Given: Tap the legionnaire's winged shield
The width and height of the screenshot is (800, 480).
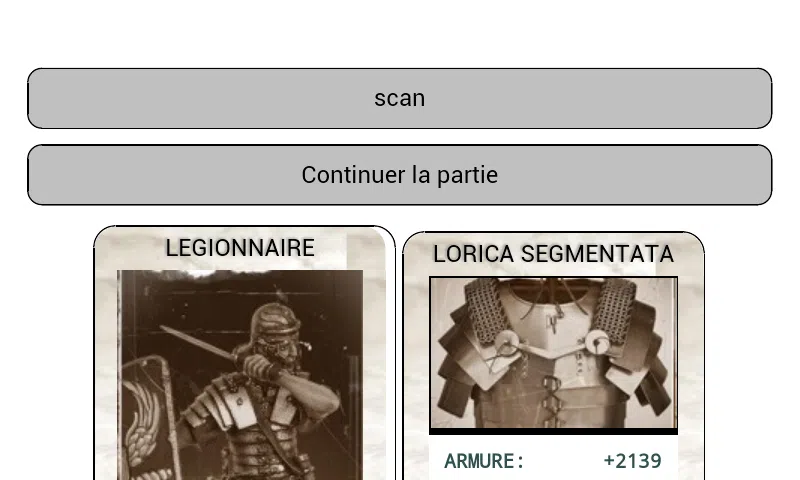Looking at the screenshot, I should [x=148, y=418].
